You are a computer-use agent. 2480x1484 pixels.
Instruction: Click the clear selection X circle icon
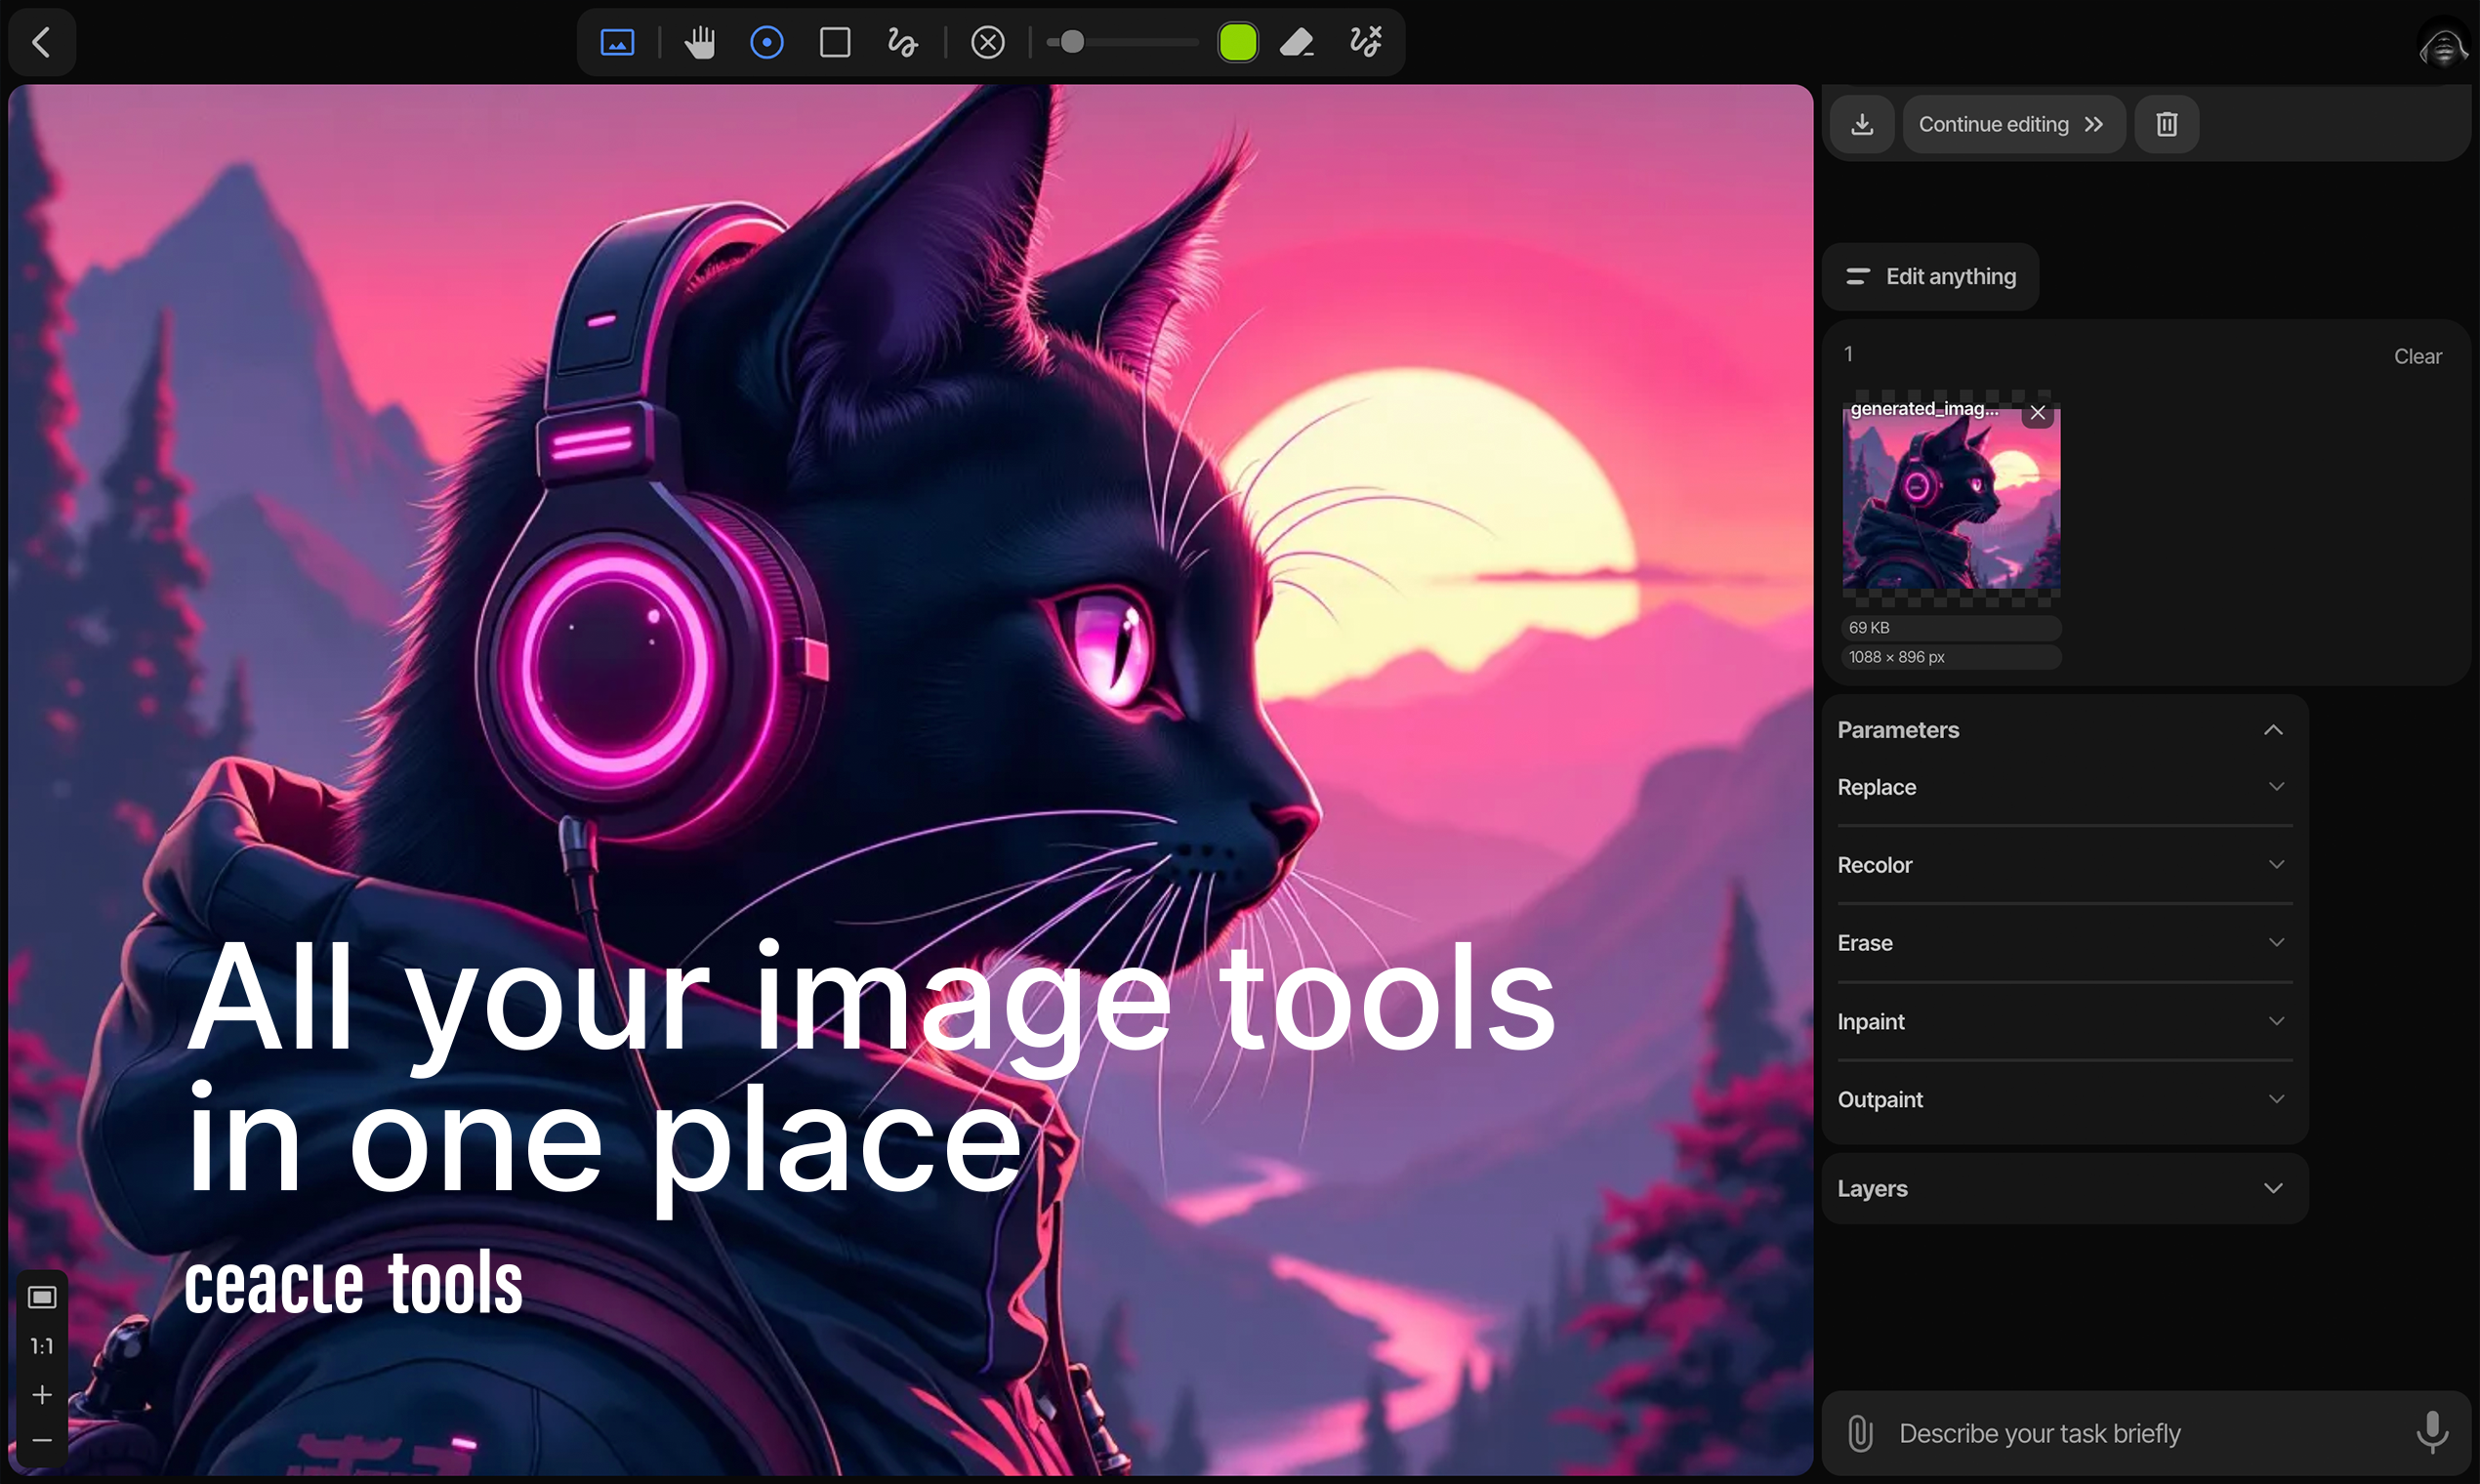988,42
